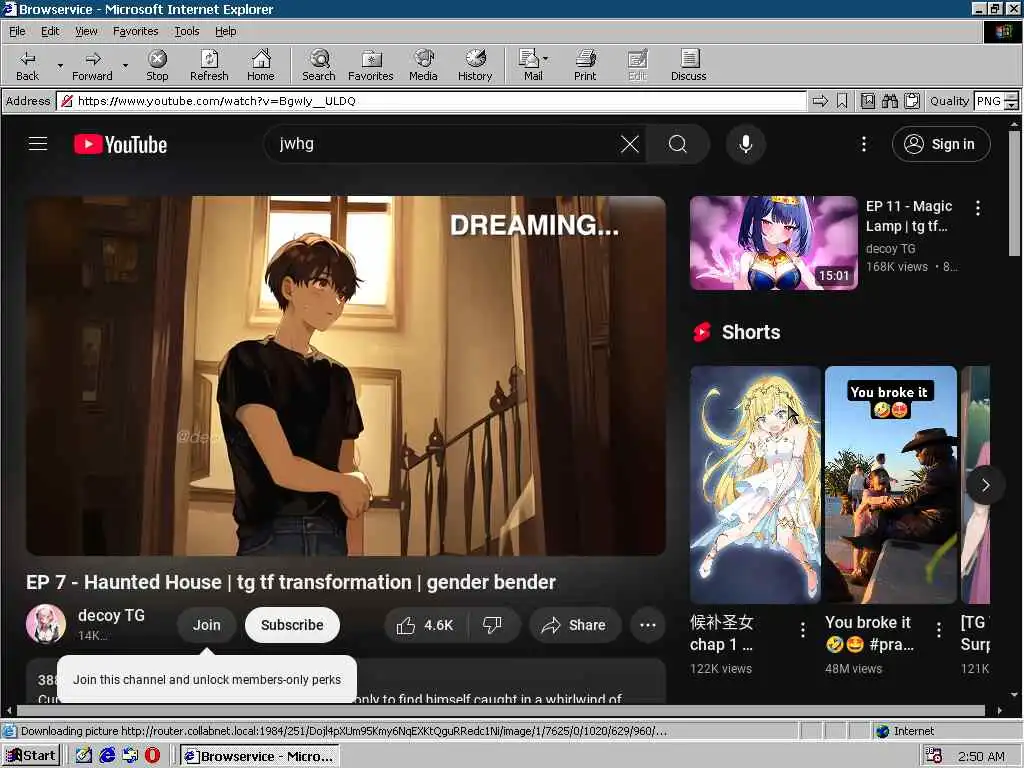
Task: Click the horizontal scrollbar at bottom
Action: coord(503,711)
